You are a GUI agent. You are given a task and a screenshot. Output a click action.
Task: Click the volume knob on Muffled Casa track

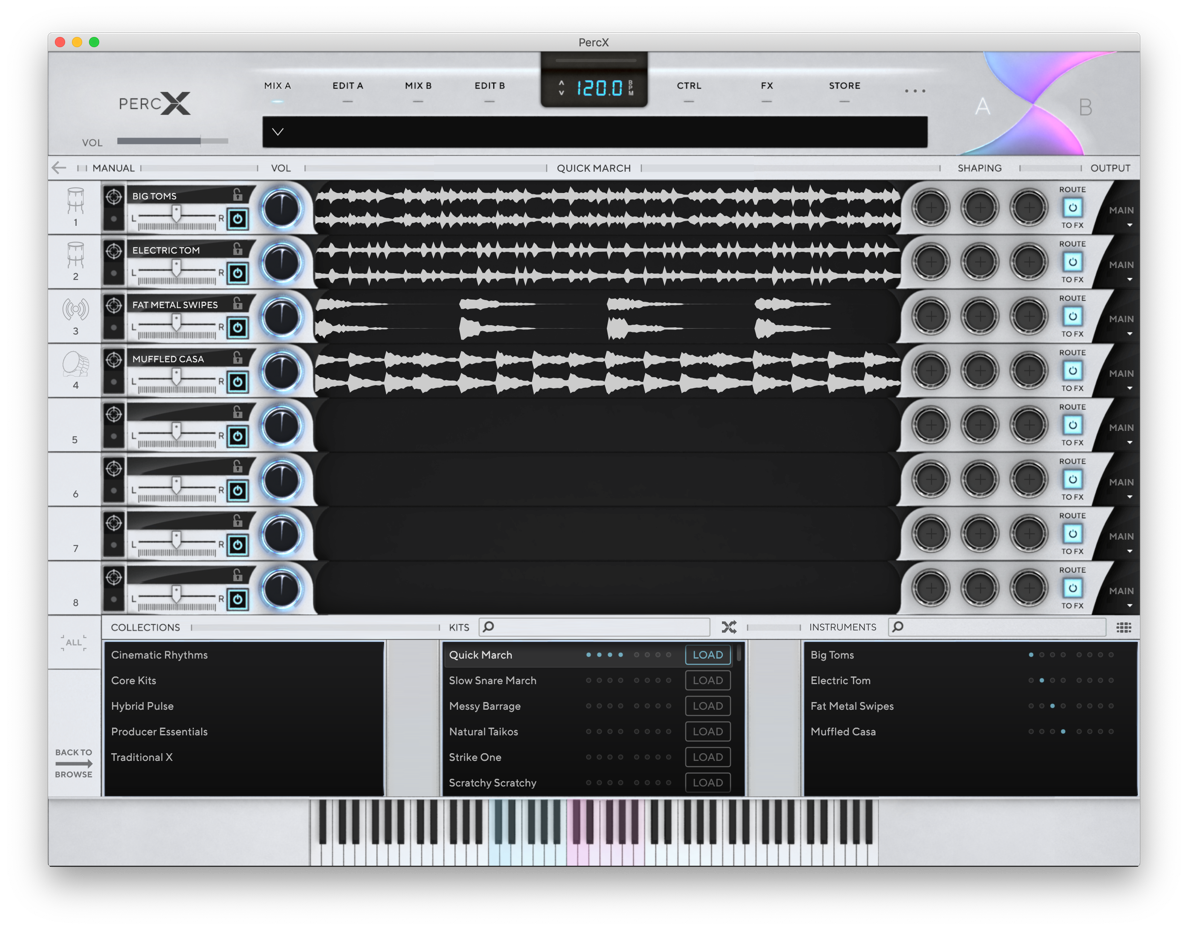(x=281, y=371)
